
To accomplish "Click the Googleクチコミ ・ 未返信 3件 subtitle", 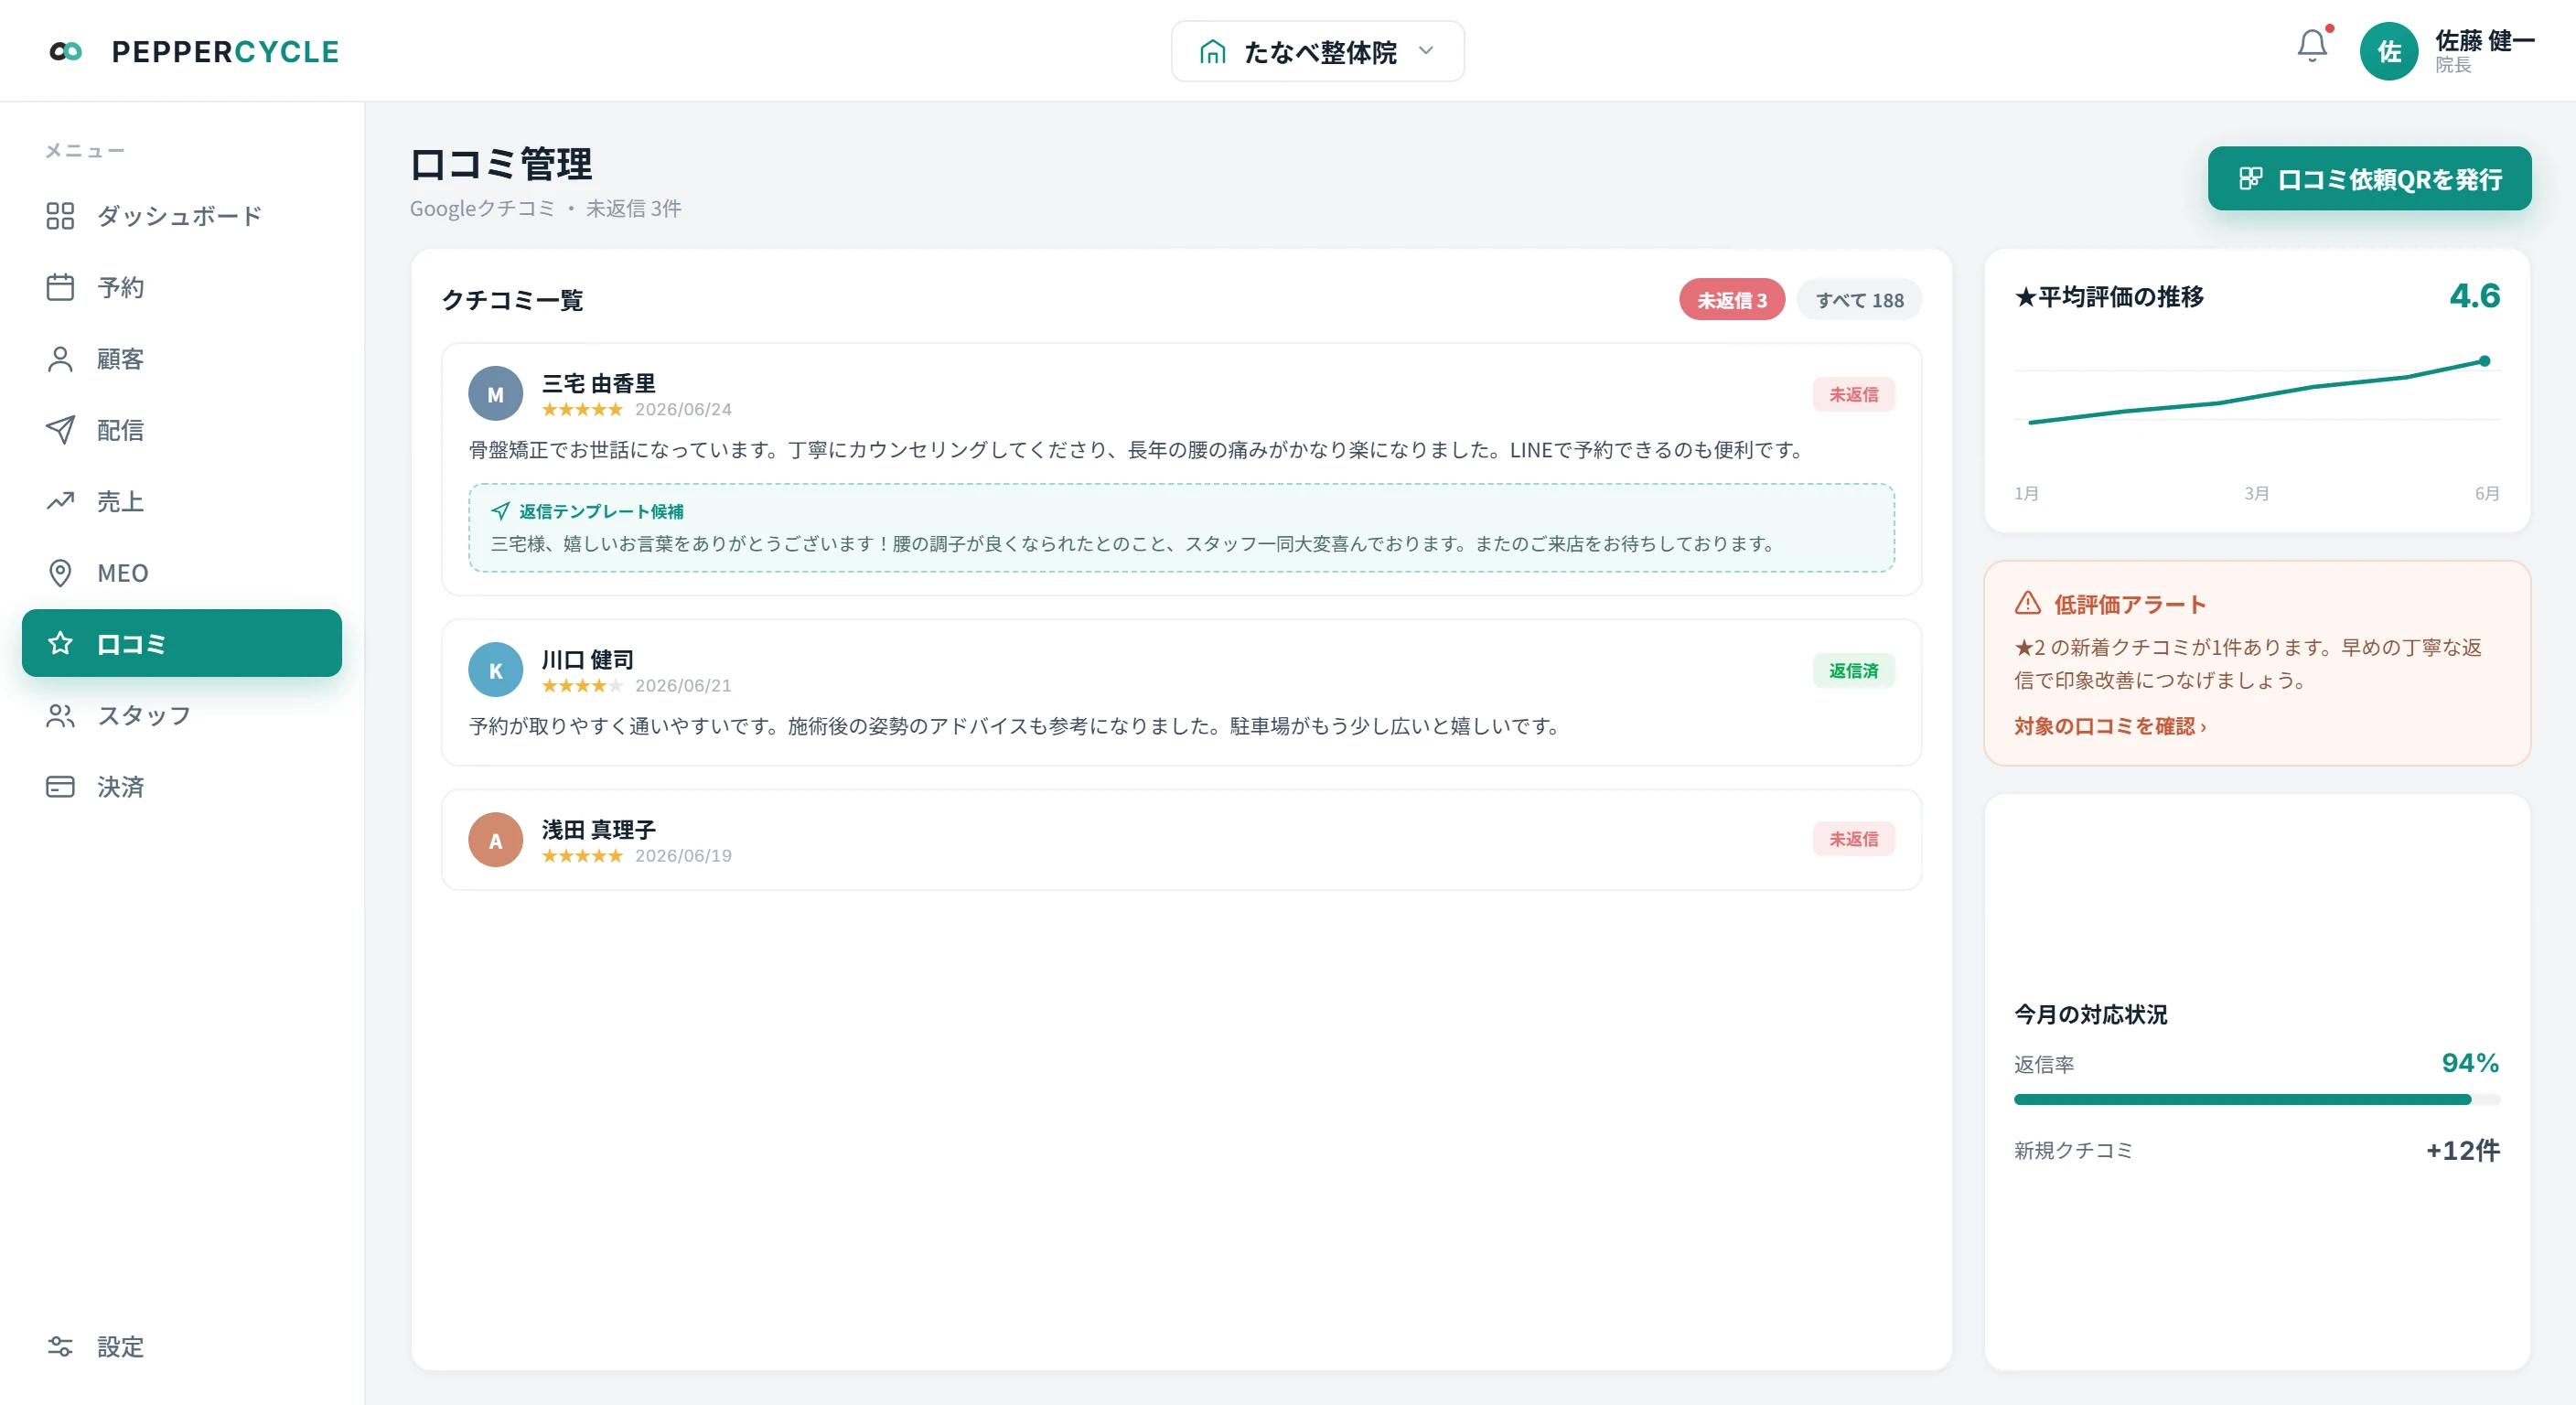I will pyautogui.click(x=545, y=208).
